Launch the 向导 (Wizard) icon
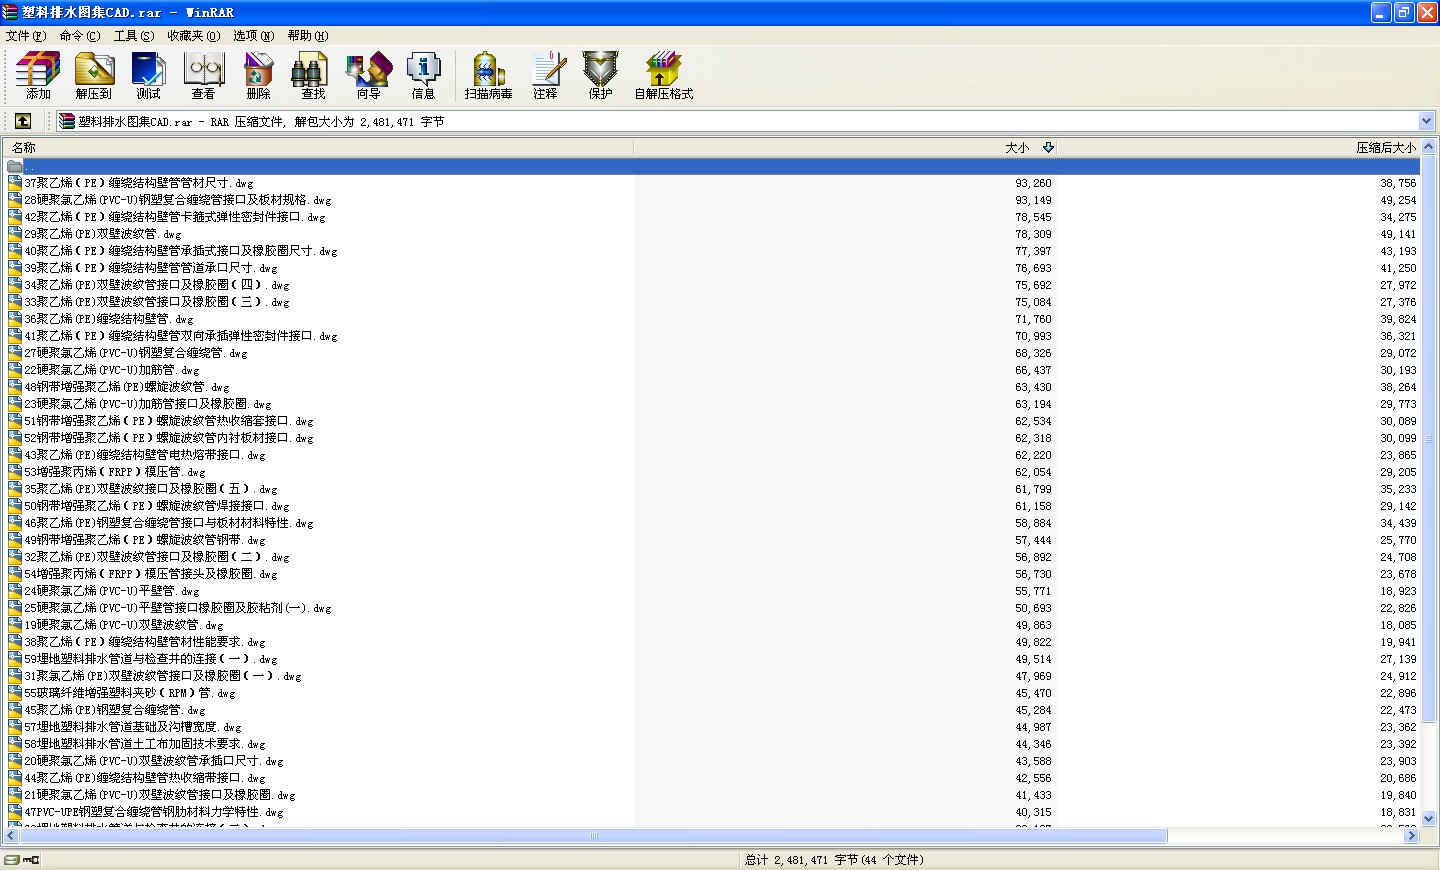The width and height of the screenshot is (1440, 870). pos(369,75)
